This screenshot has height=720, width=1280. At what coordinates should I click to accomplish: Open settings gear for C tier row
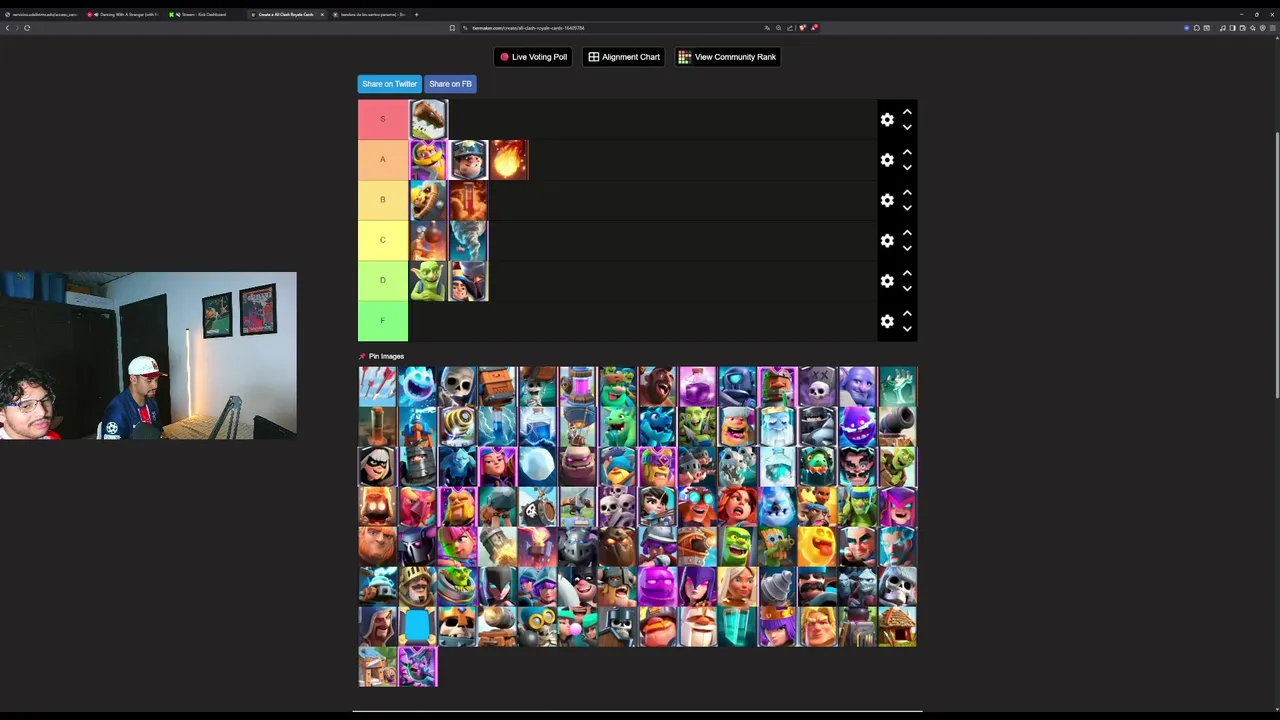pos(887,240)
